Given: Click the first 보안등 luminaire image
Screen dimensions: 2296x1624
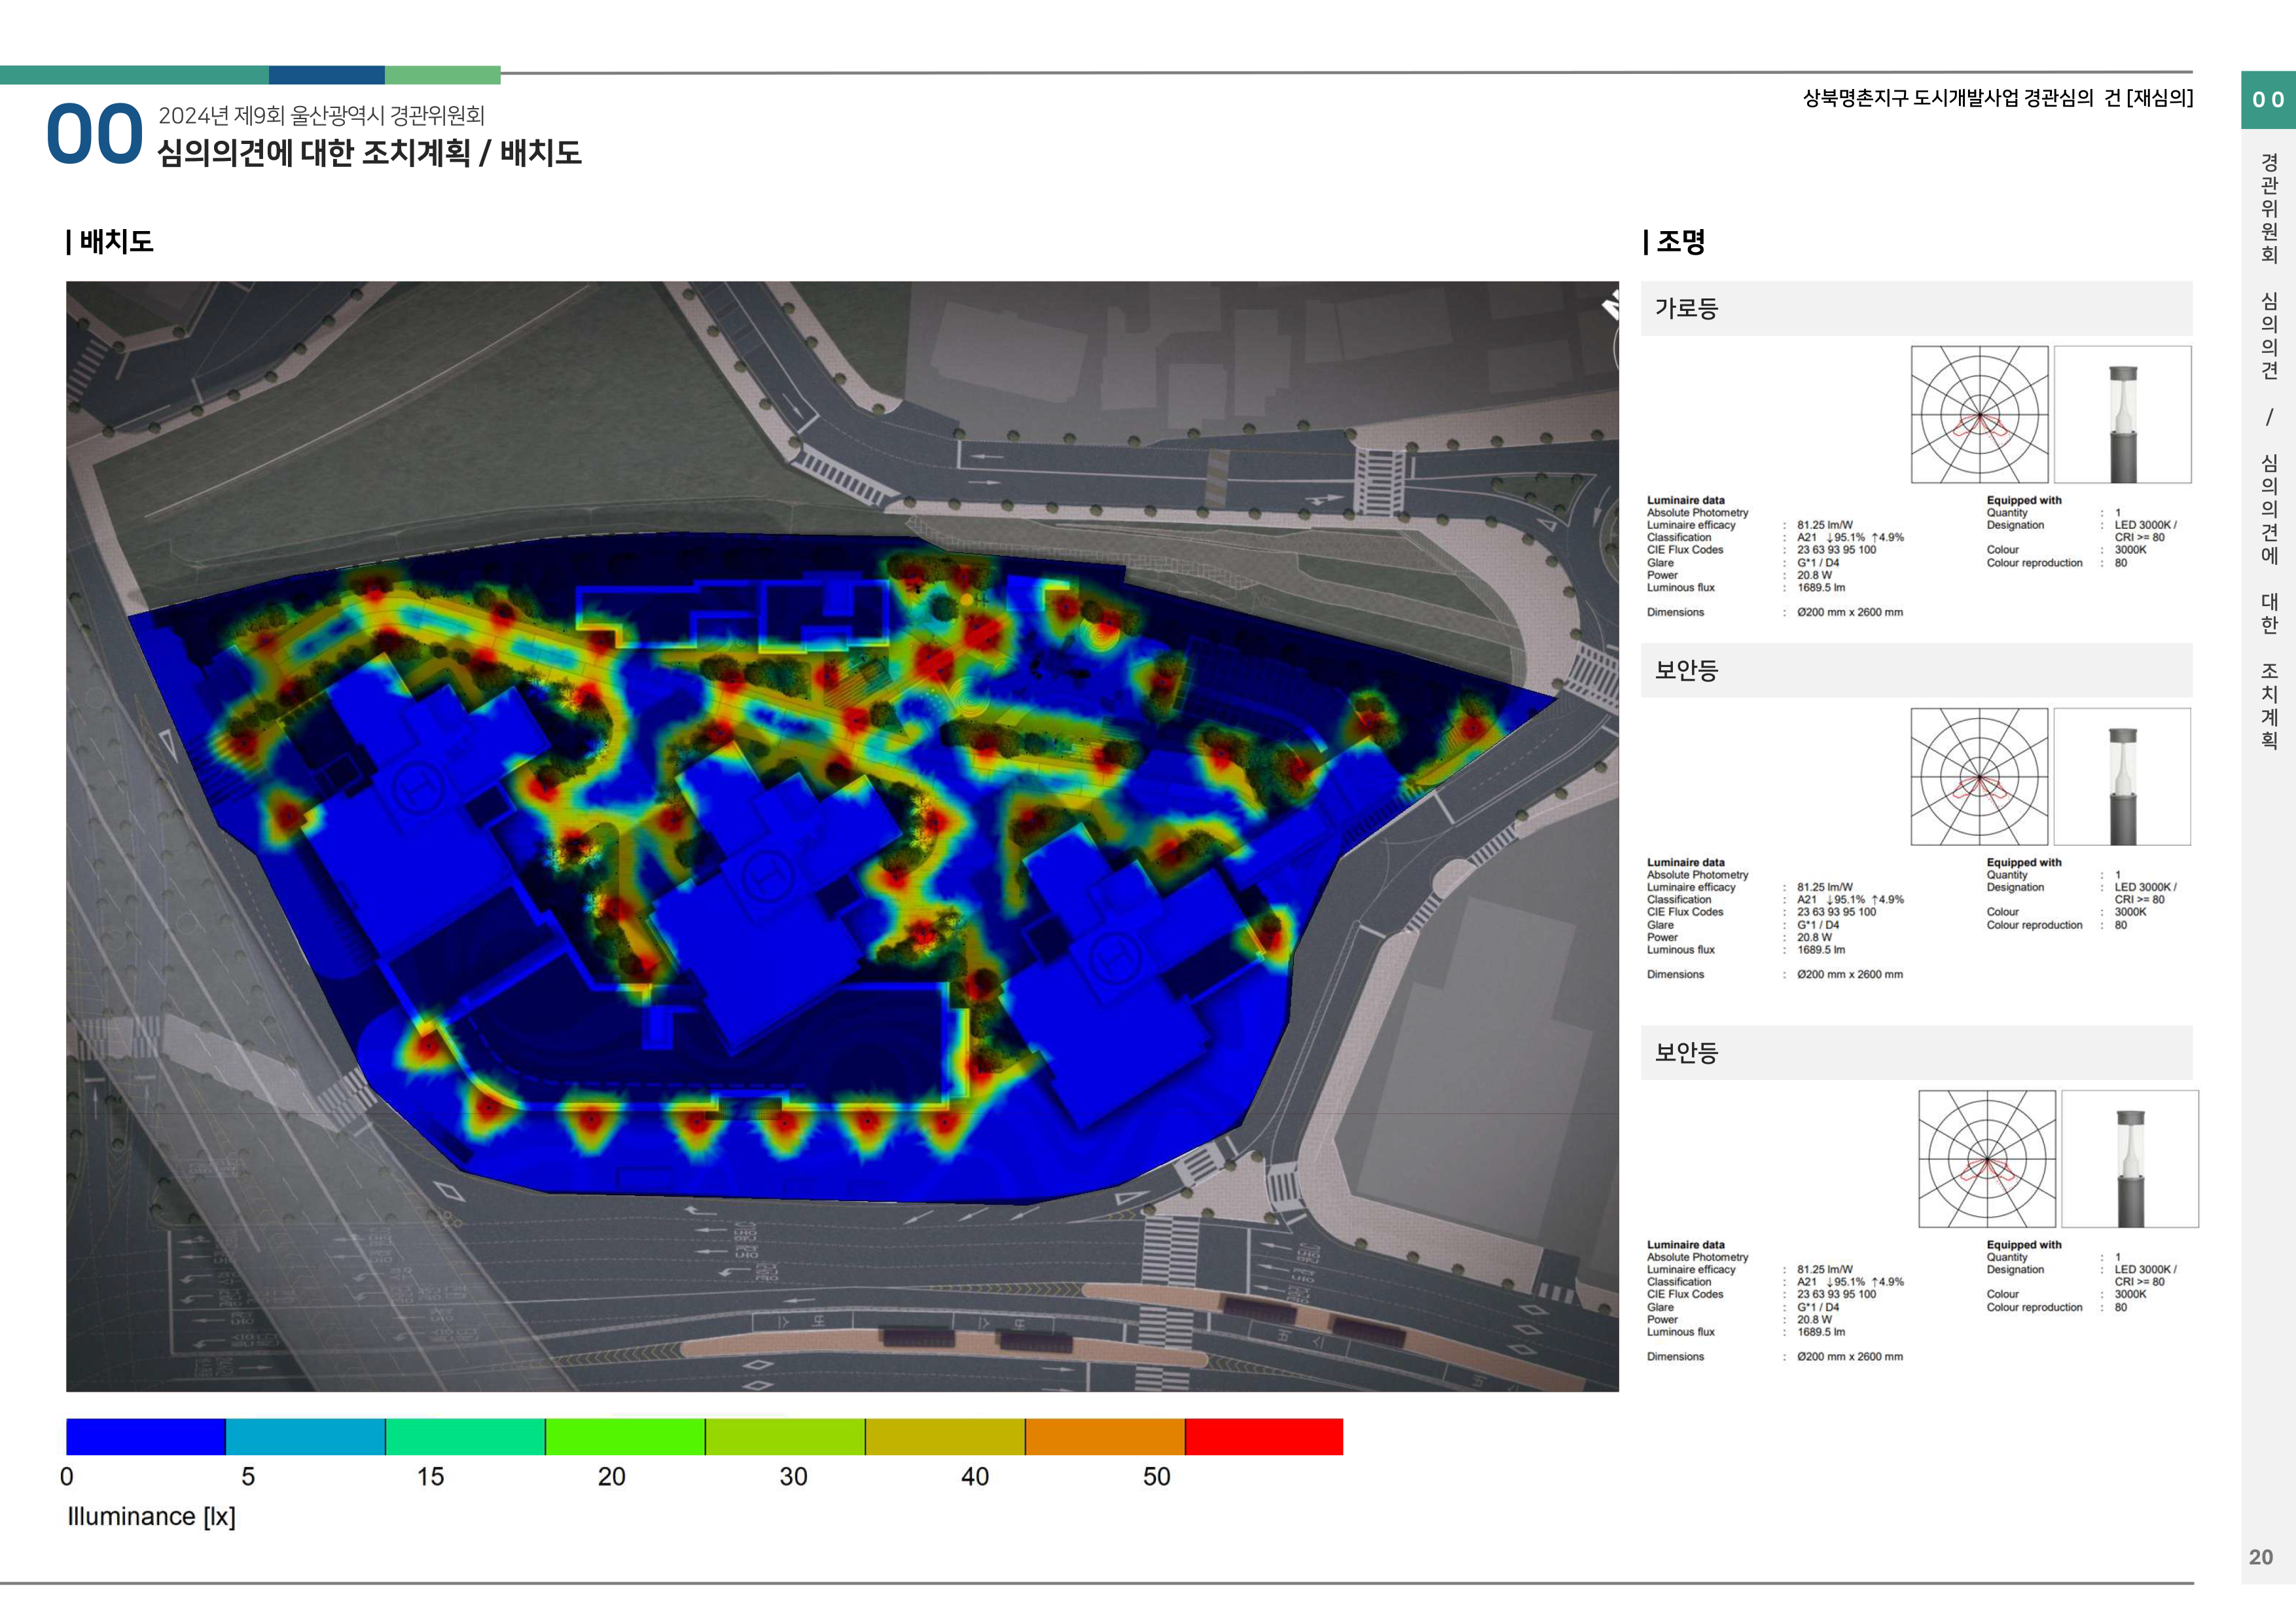Looking at the screenshot, I should coord(2122,776).
